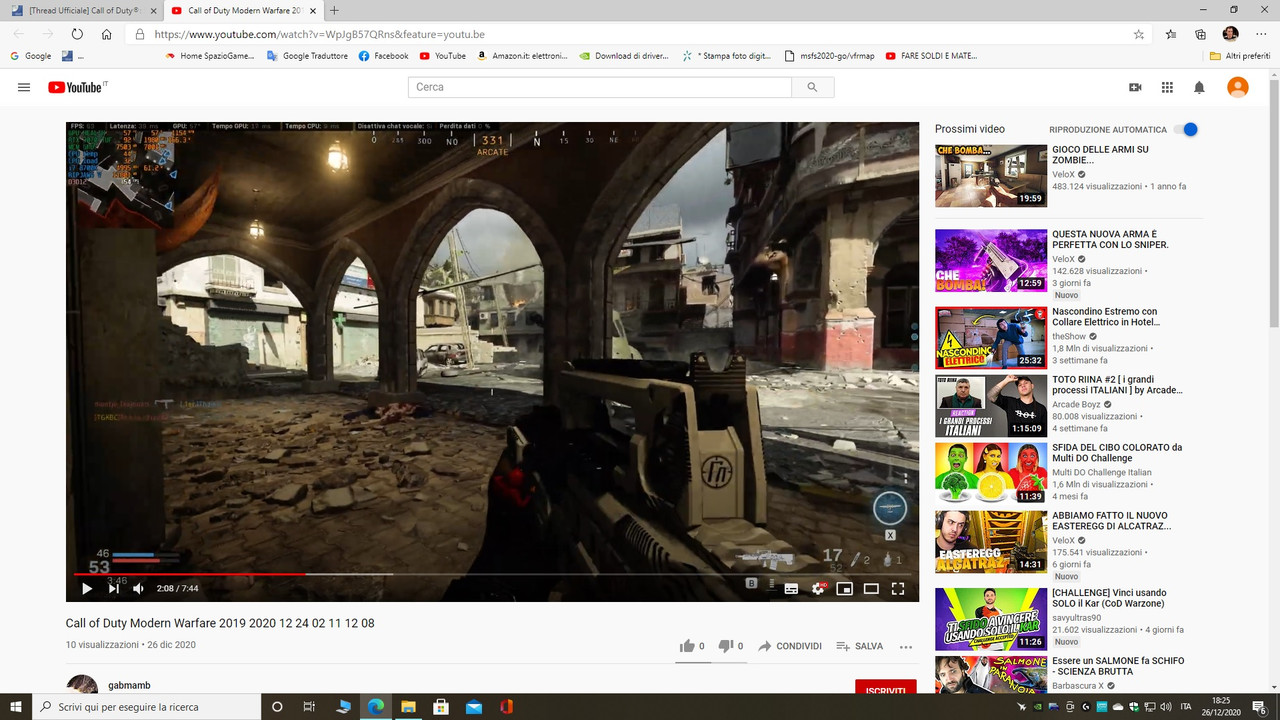
Task: Open the notifications bell
Action: 1199,87
